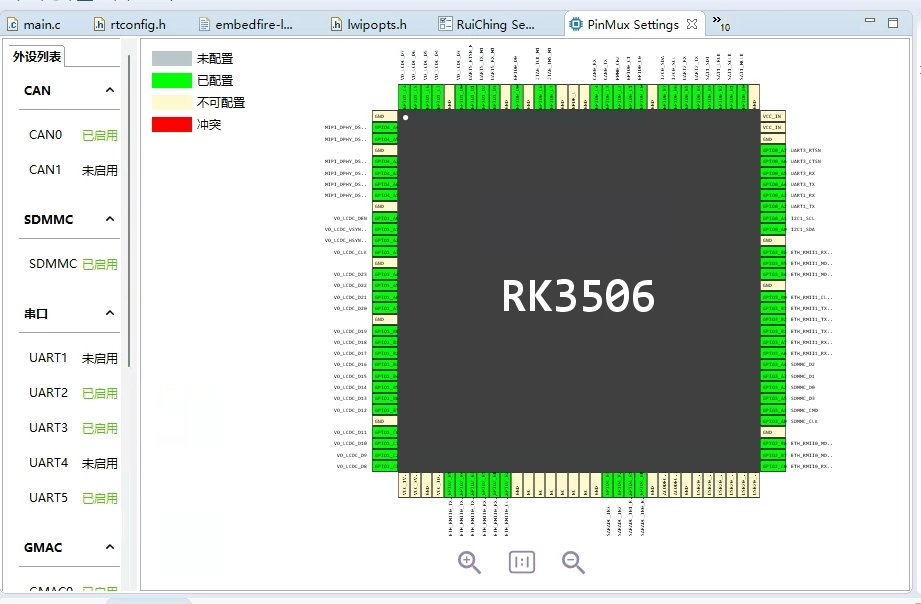
Task: Click the rtconfig.h header file icon
Action: coord(100,25)
